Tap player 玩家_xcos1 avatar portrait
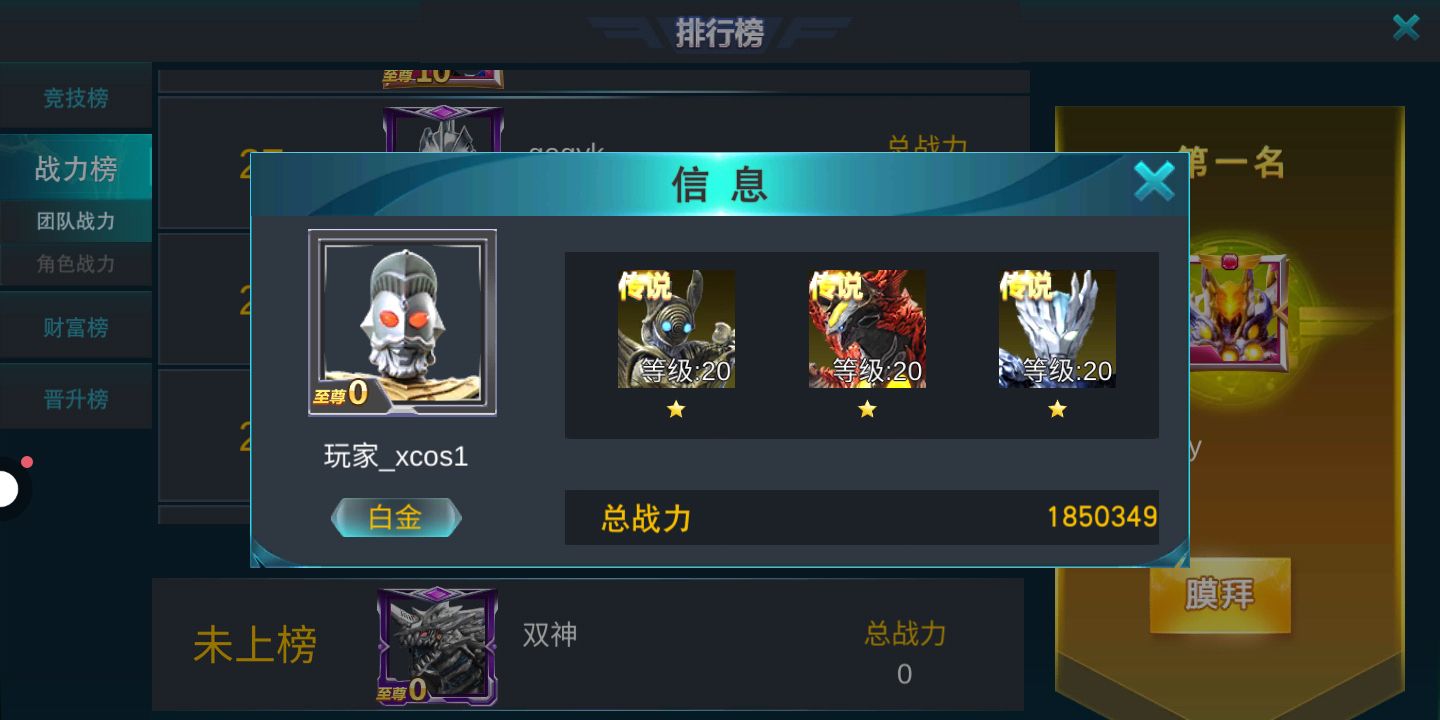This screenshot has width=1440, height=720. point(402,322)
